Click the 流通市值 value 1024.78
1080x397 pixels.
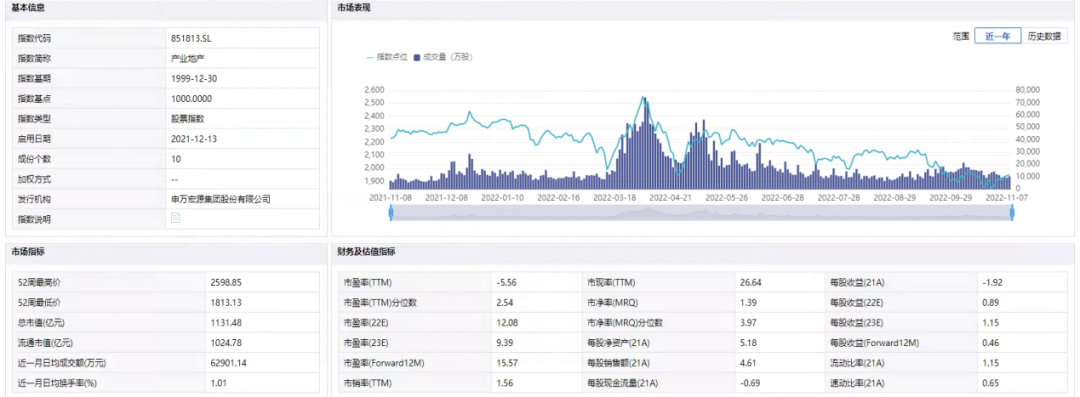[x=227, y=343]
